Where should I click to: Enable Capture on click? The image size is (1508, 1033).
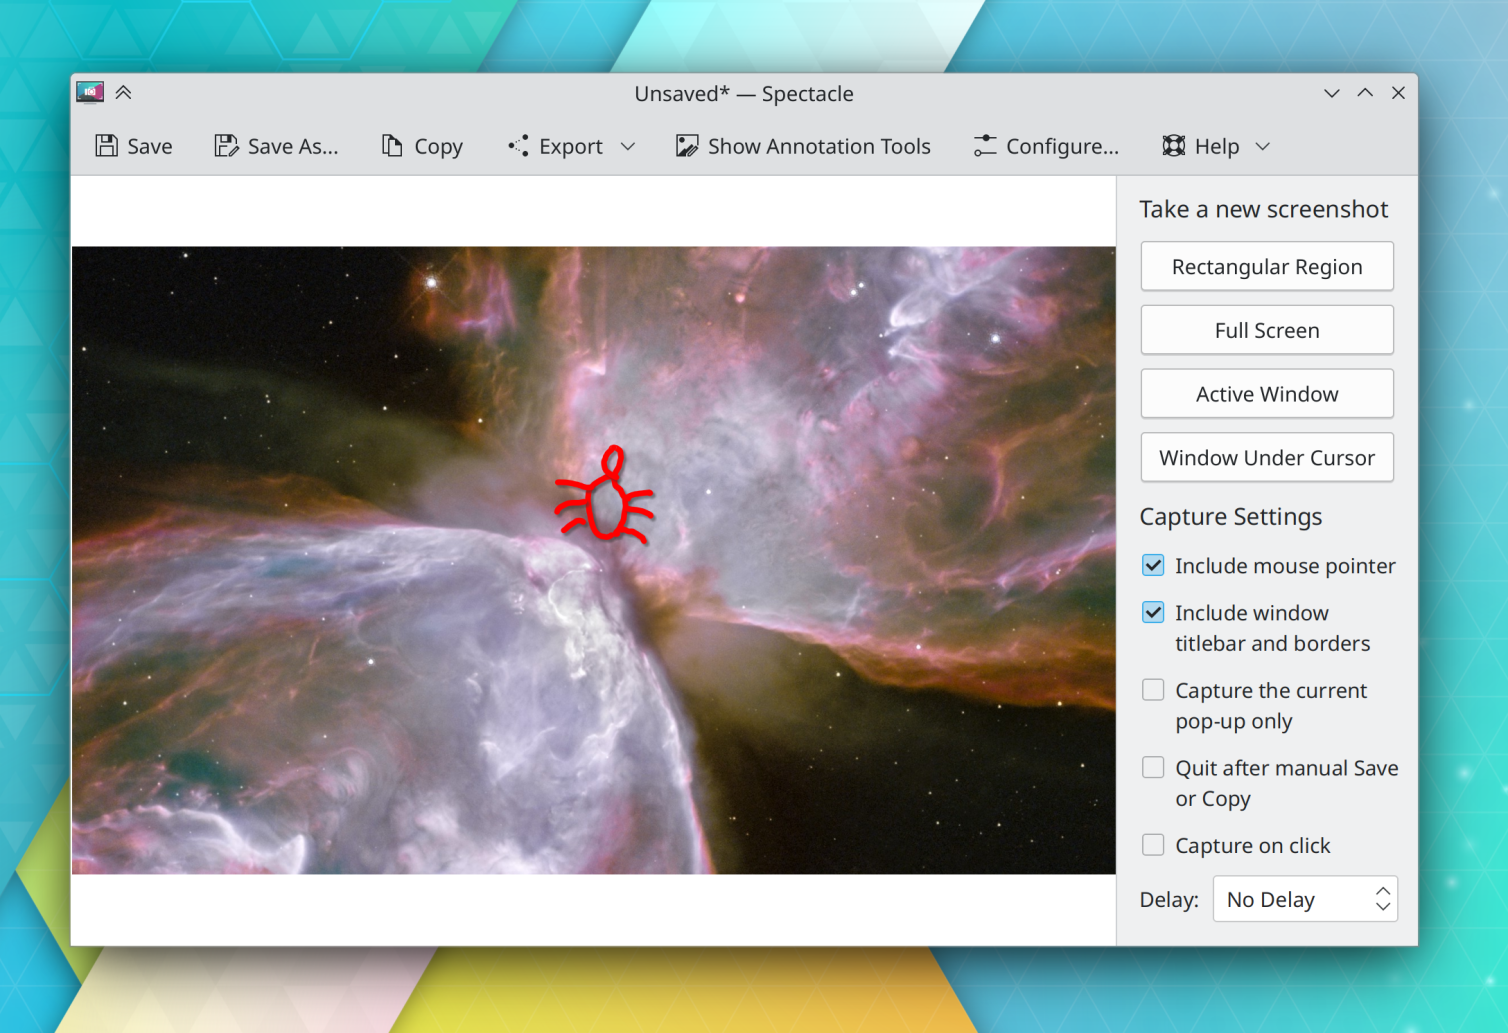click(1152, 845)
